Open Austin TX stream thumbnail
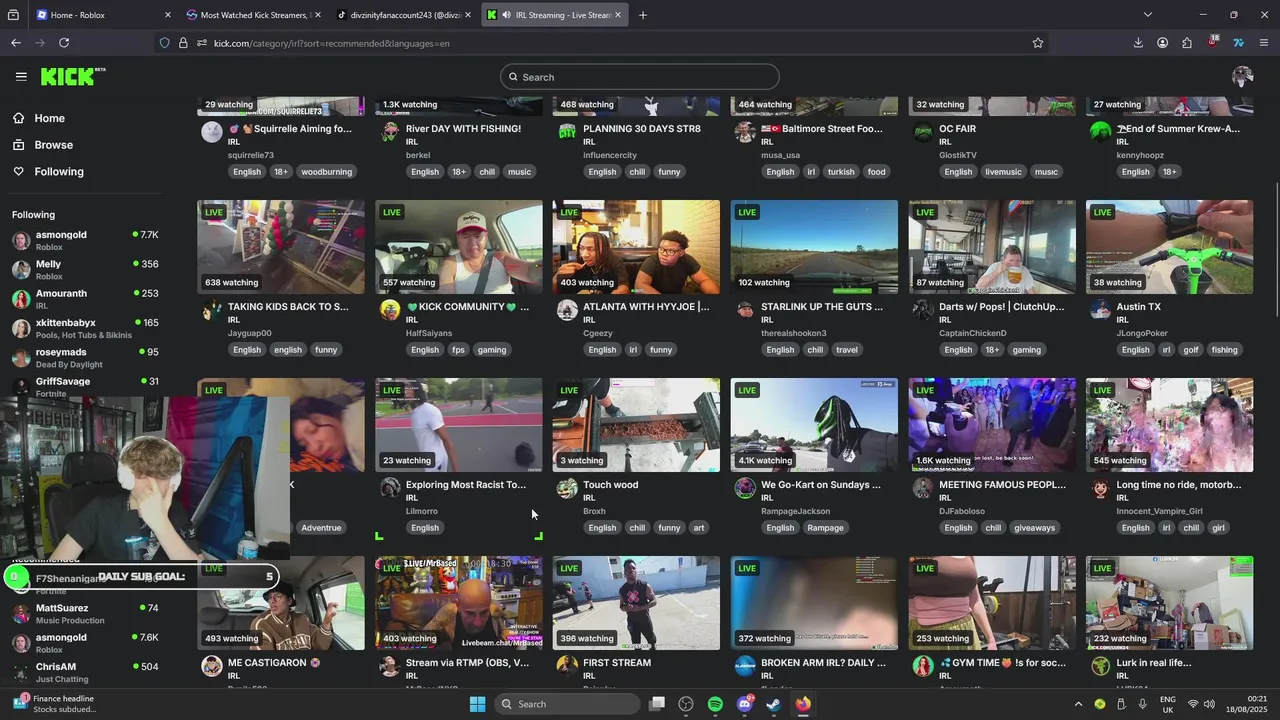Screen dimensions: 1280x720 click(x=1169, y=247)
